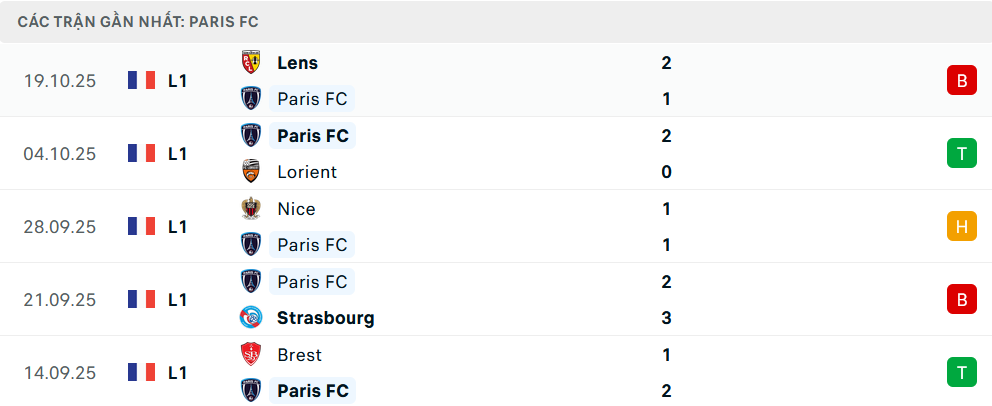Screen dimensions: 992x406
Task: Select the 04.10.25 match date
Action: (x=60, y=154)
